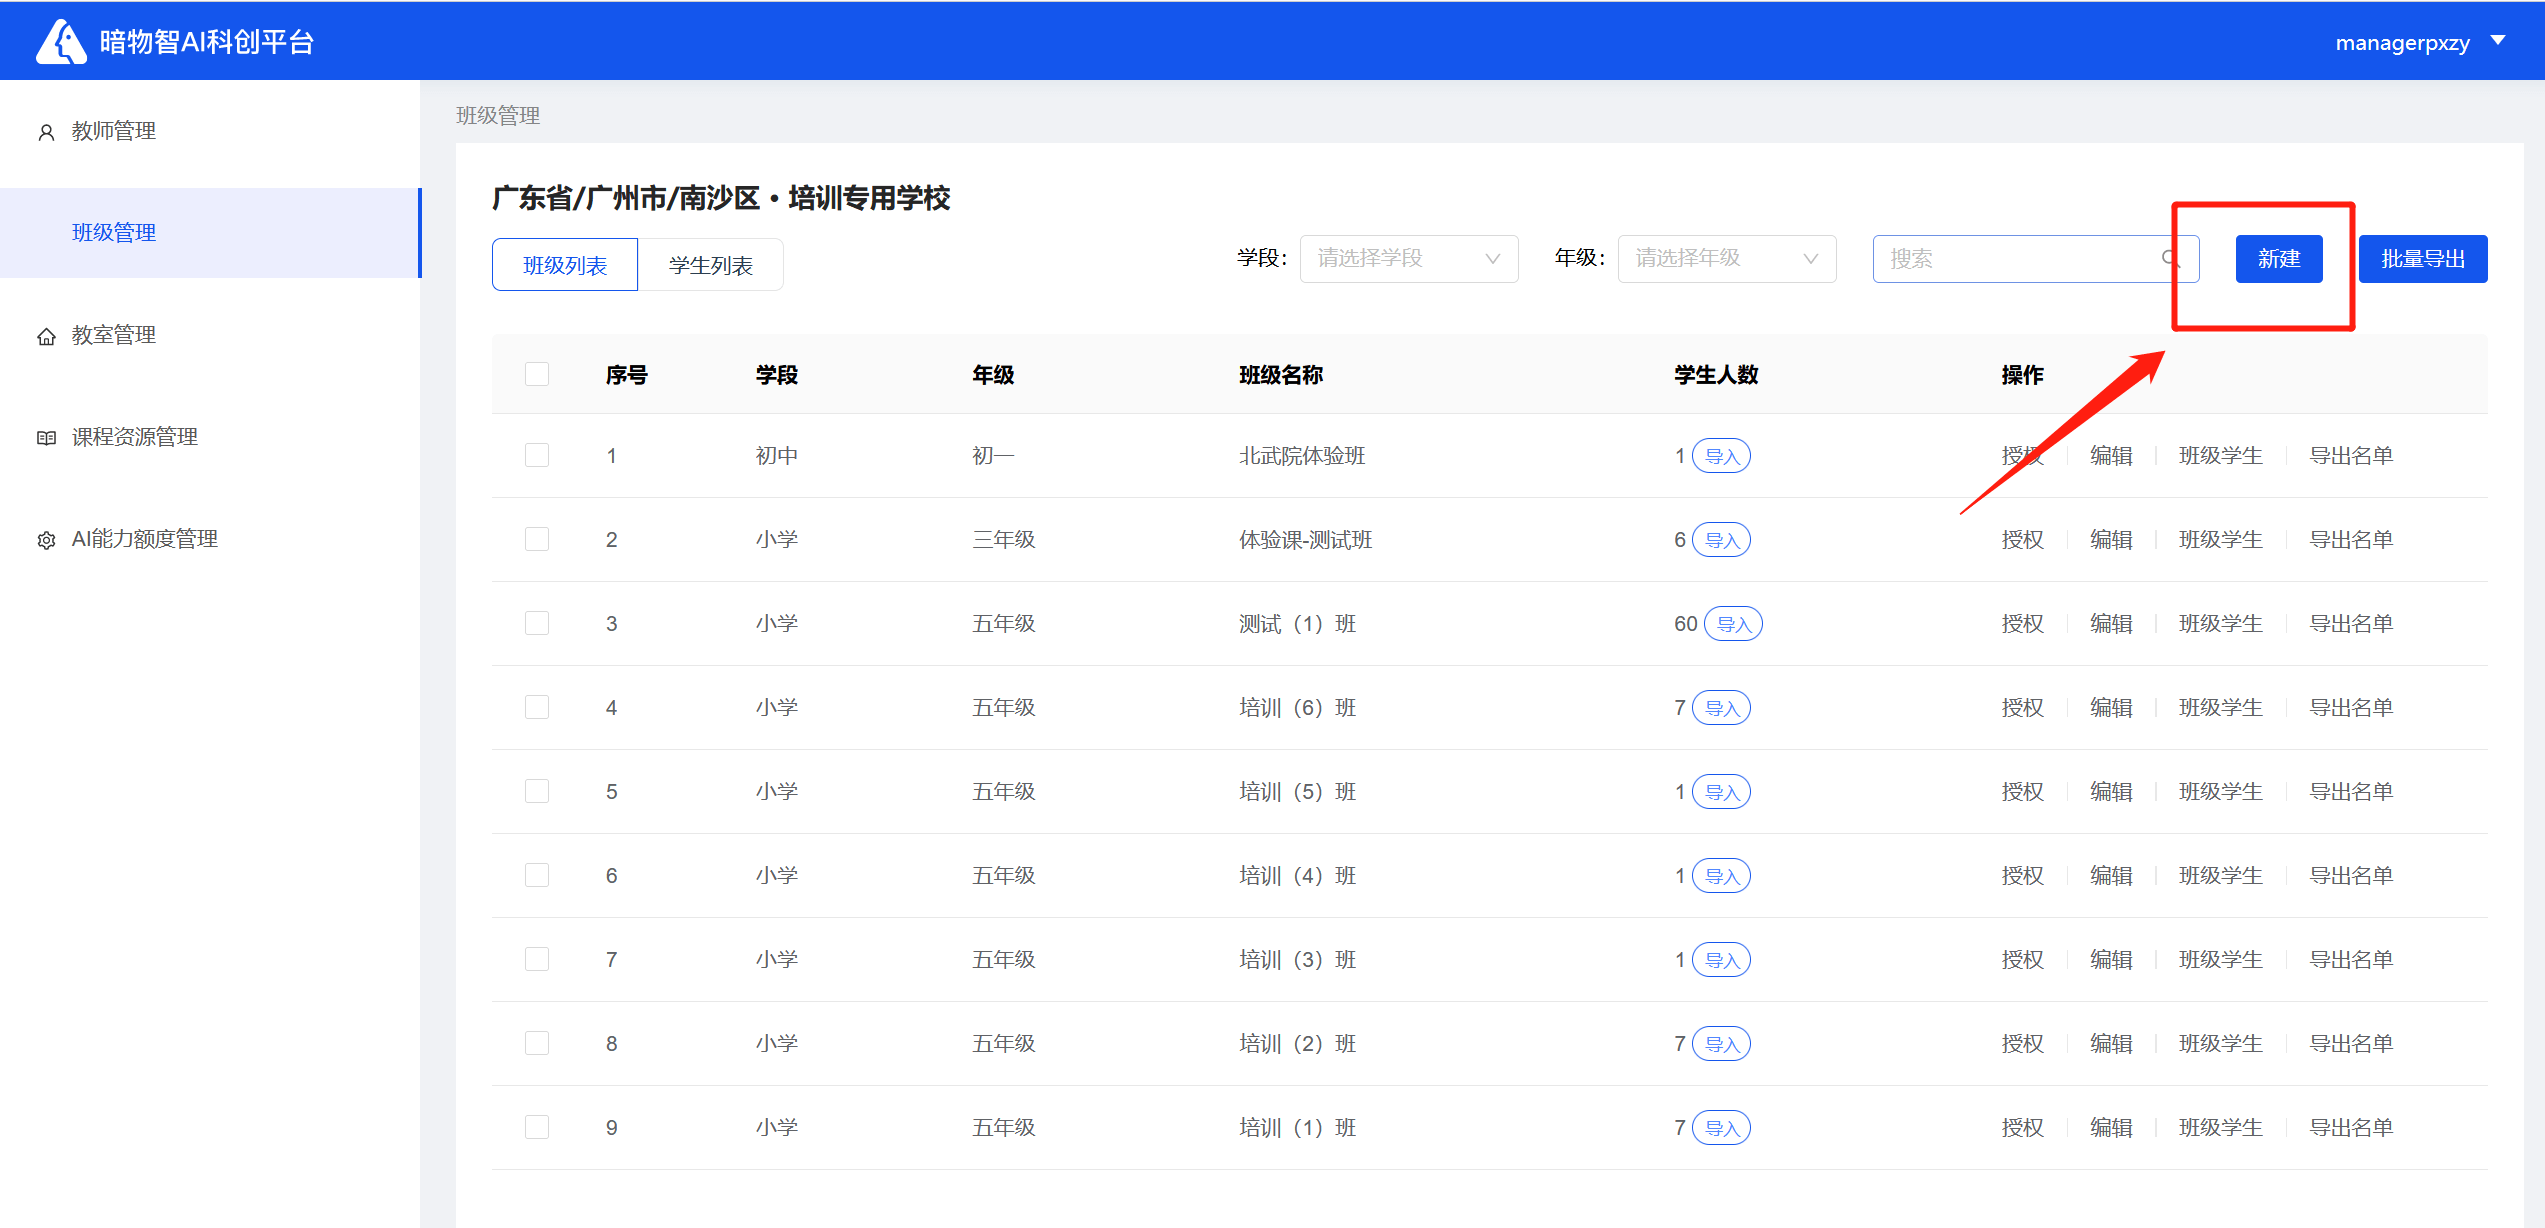
Task: Open the 请选择学段 dropdown
Action: tap(1408, 259)
